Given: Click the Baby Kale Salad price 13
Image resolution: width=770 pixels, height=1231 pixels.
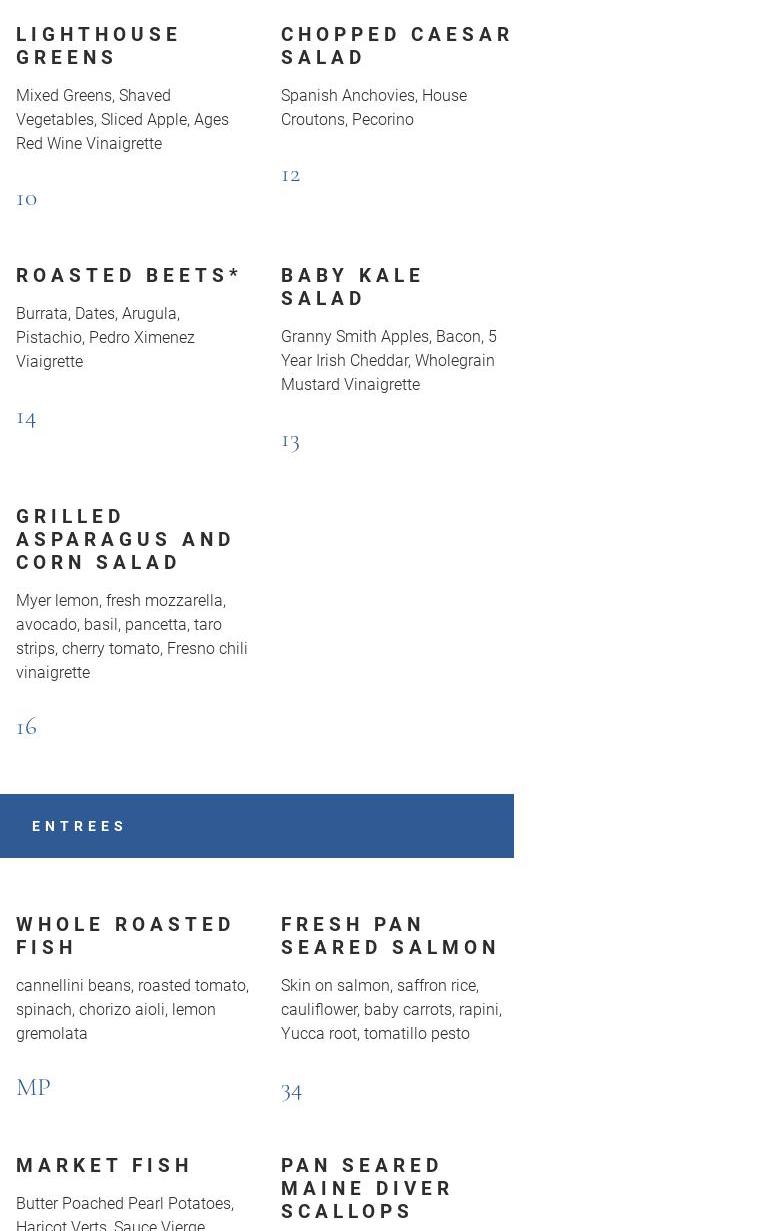Looking at the screenshot, I should point(291,440).
